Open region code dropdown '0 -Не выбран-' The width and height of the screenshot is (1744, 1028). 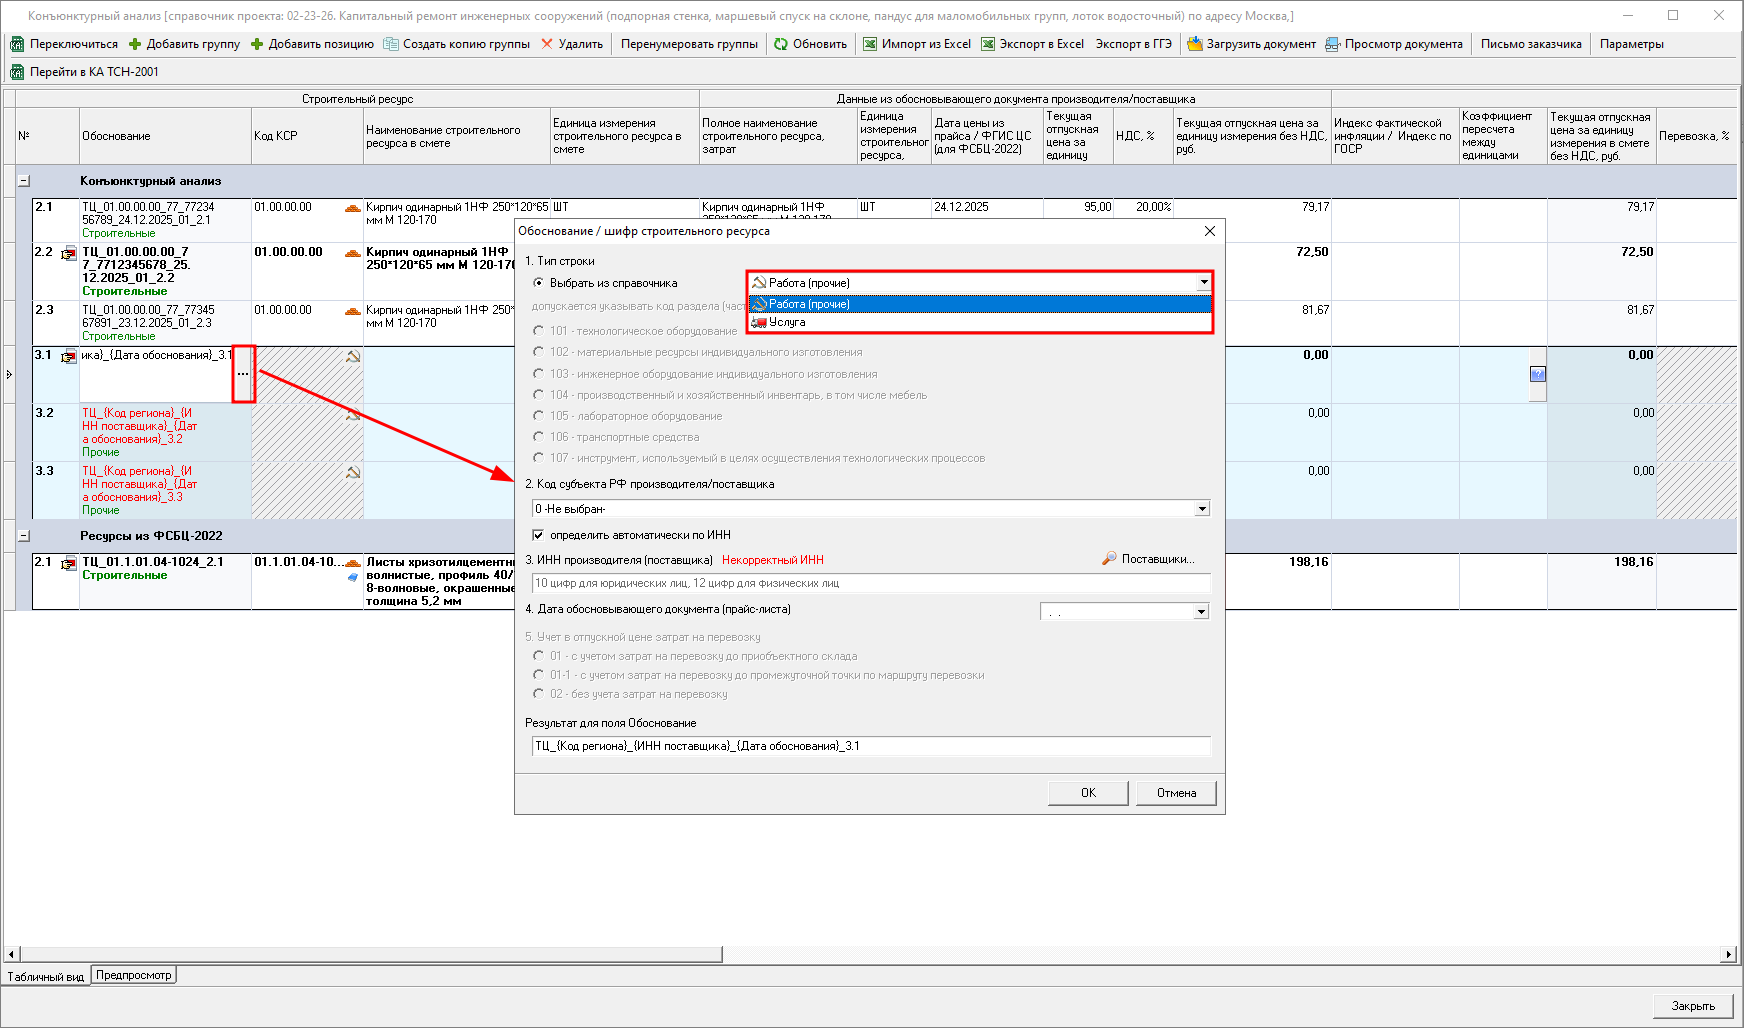[x=1202, y=509]
